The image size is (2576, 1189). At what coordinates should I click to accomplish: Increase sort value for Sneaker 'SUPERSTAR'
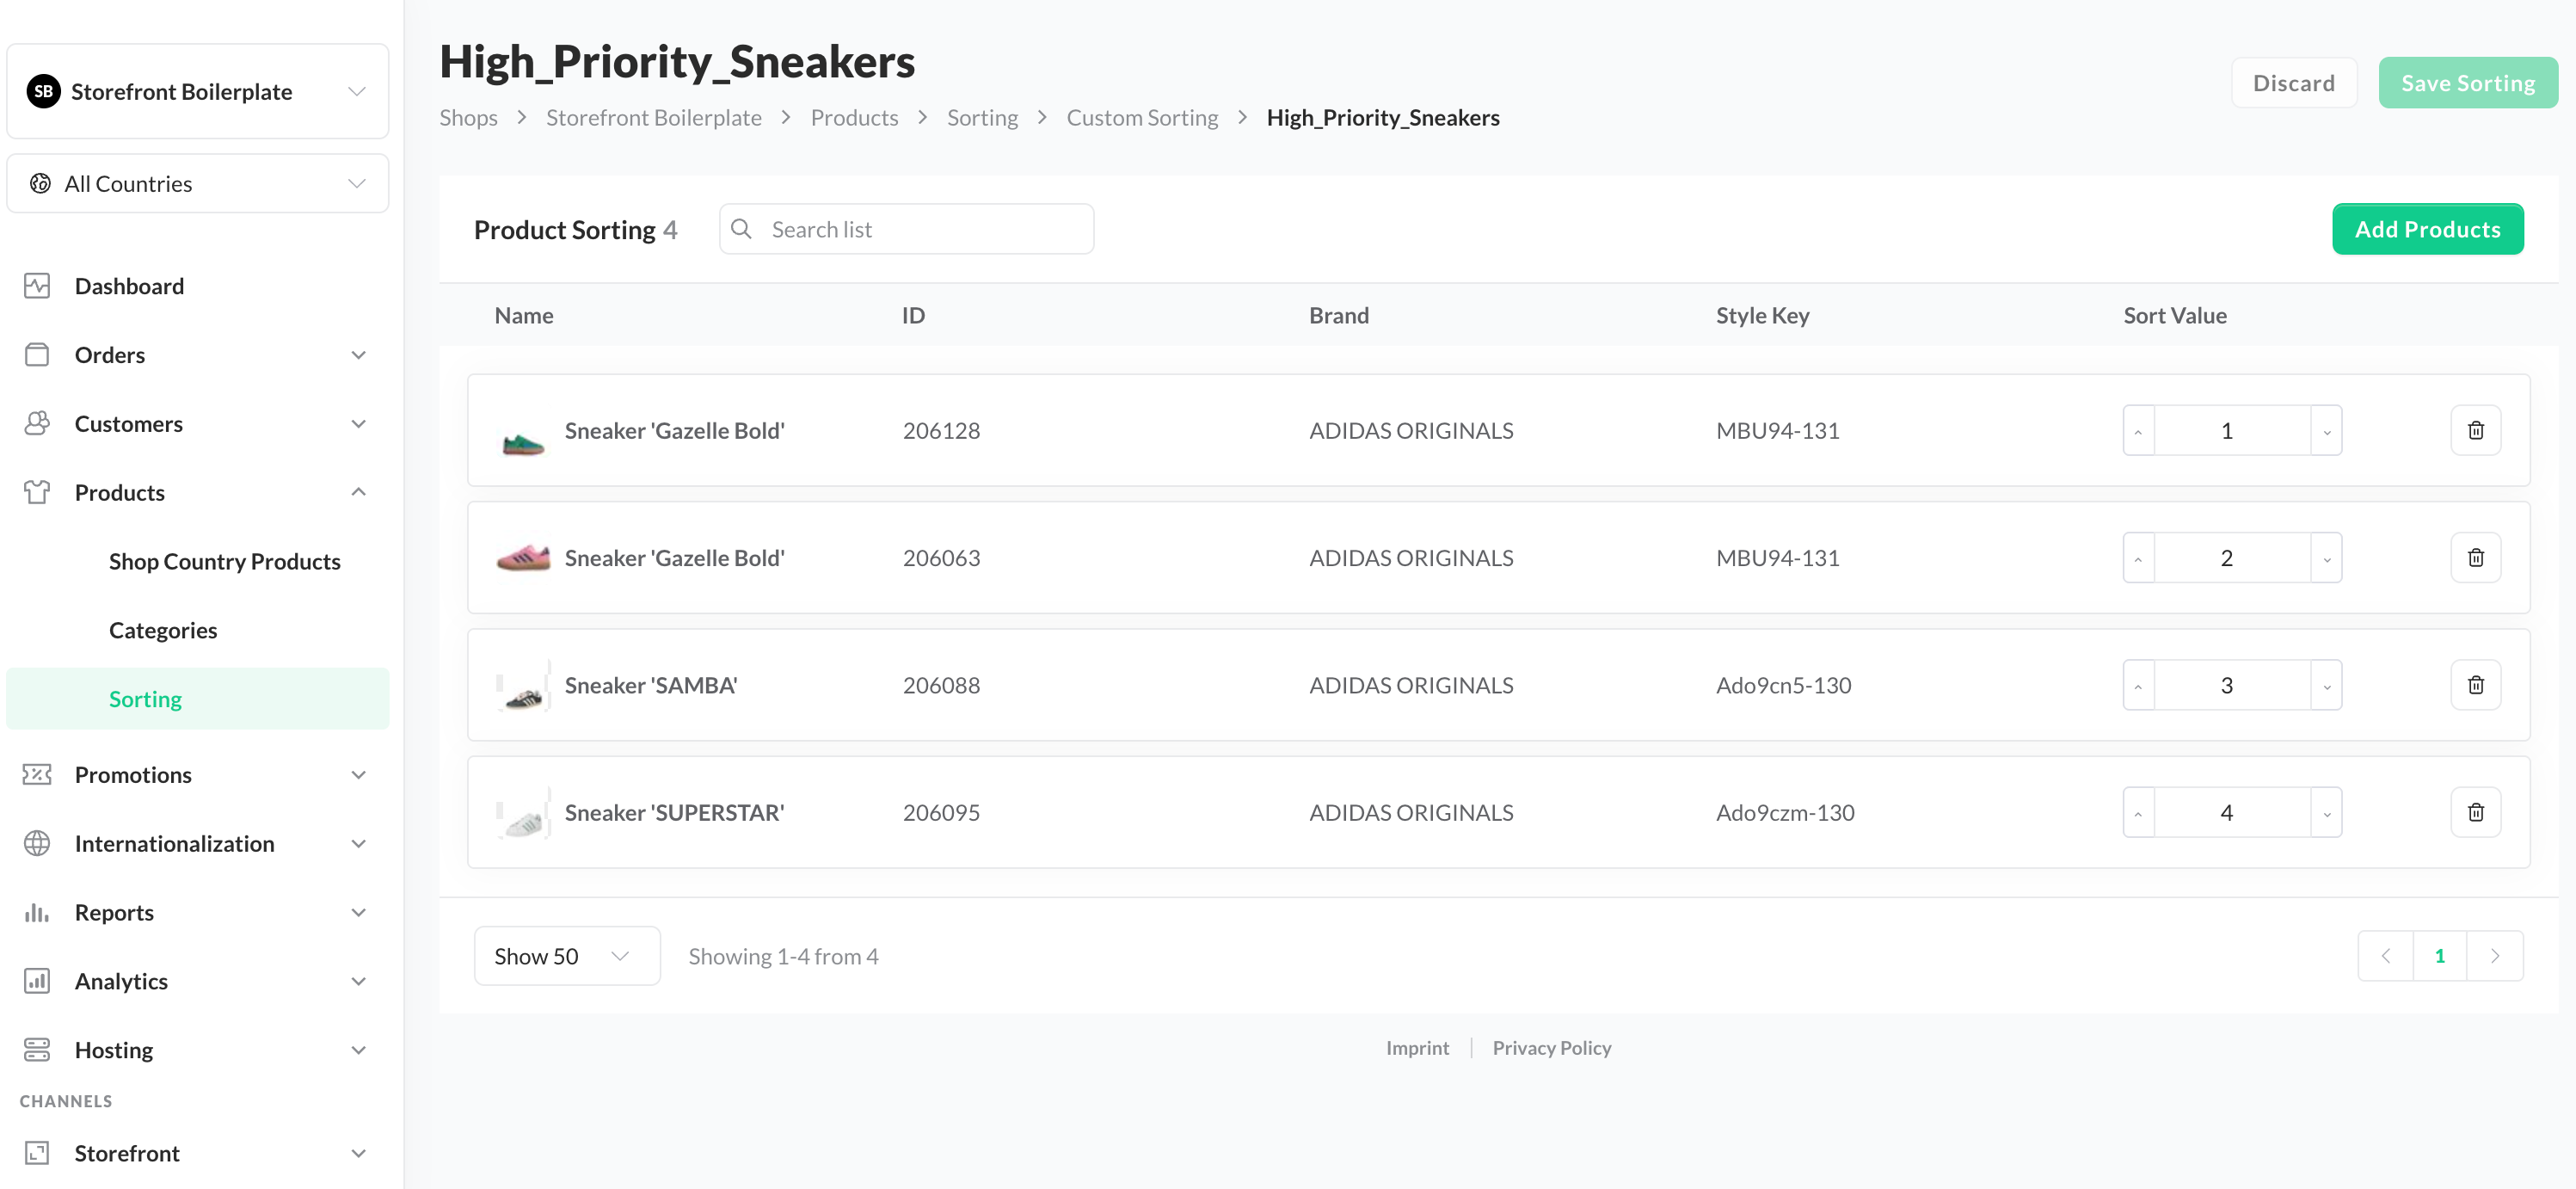click(2138, 812)
